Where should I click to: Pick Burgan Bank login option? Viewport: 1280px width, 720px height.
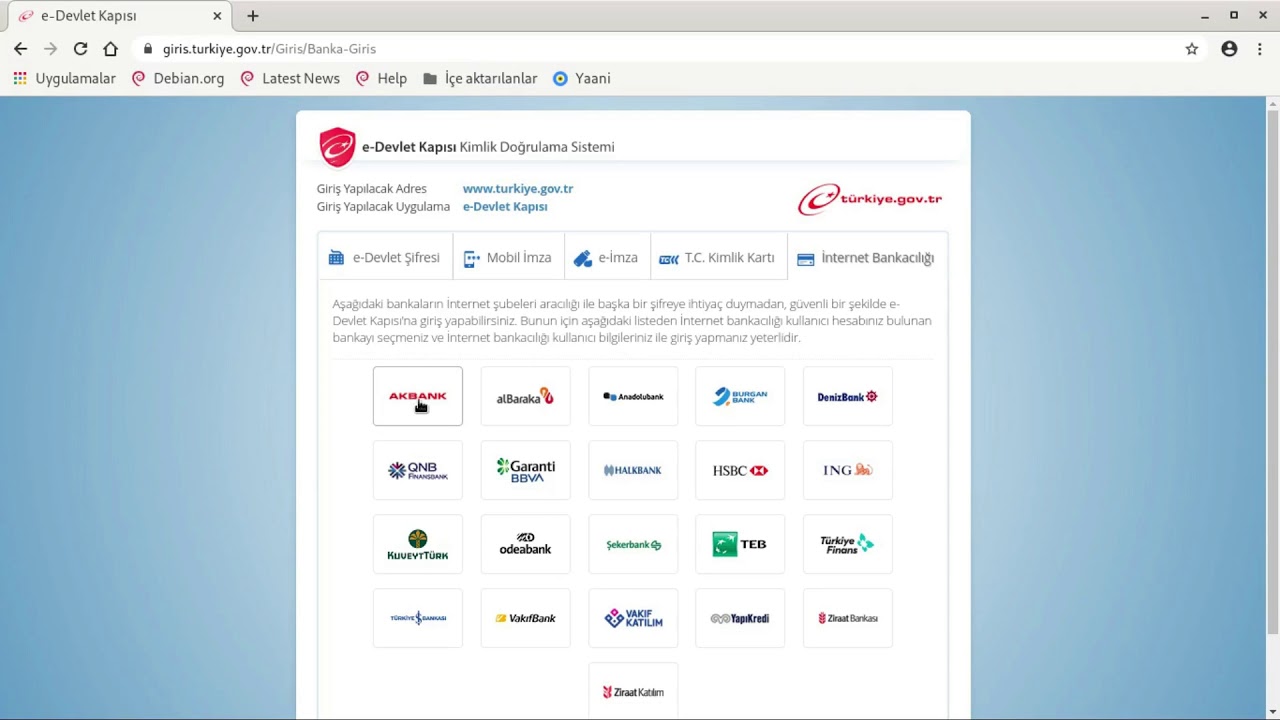740,396
